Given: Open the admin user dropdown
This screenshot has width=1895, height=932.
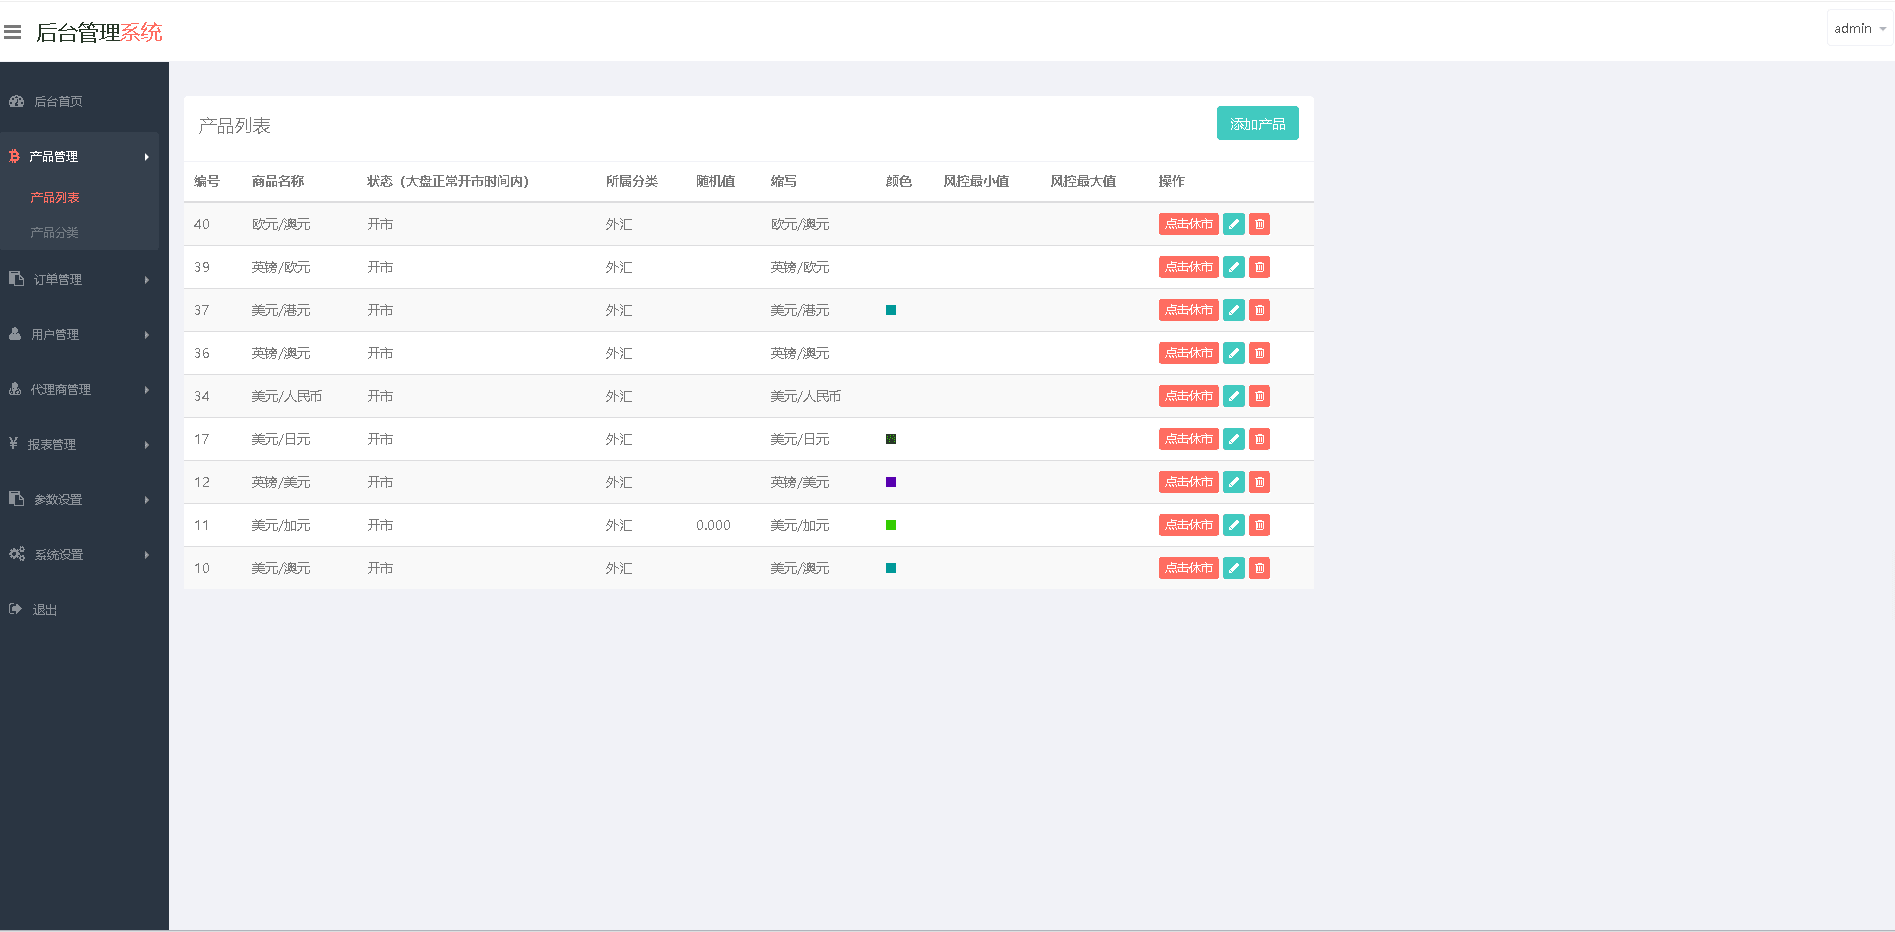Looking at the screenshot, I should [x=1859, y=29].
